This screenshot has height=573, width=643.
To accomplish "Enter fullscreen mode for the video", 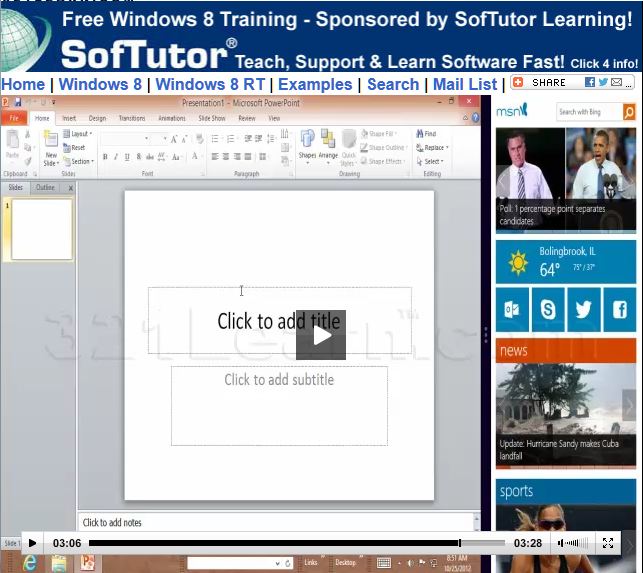I will [608, 543].
